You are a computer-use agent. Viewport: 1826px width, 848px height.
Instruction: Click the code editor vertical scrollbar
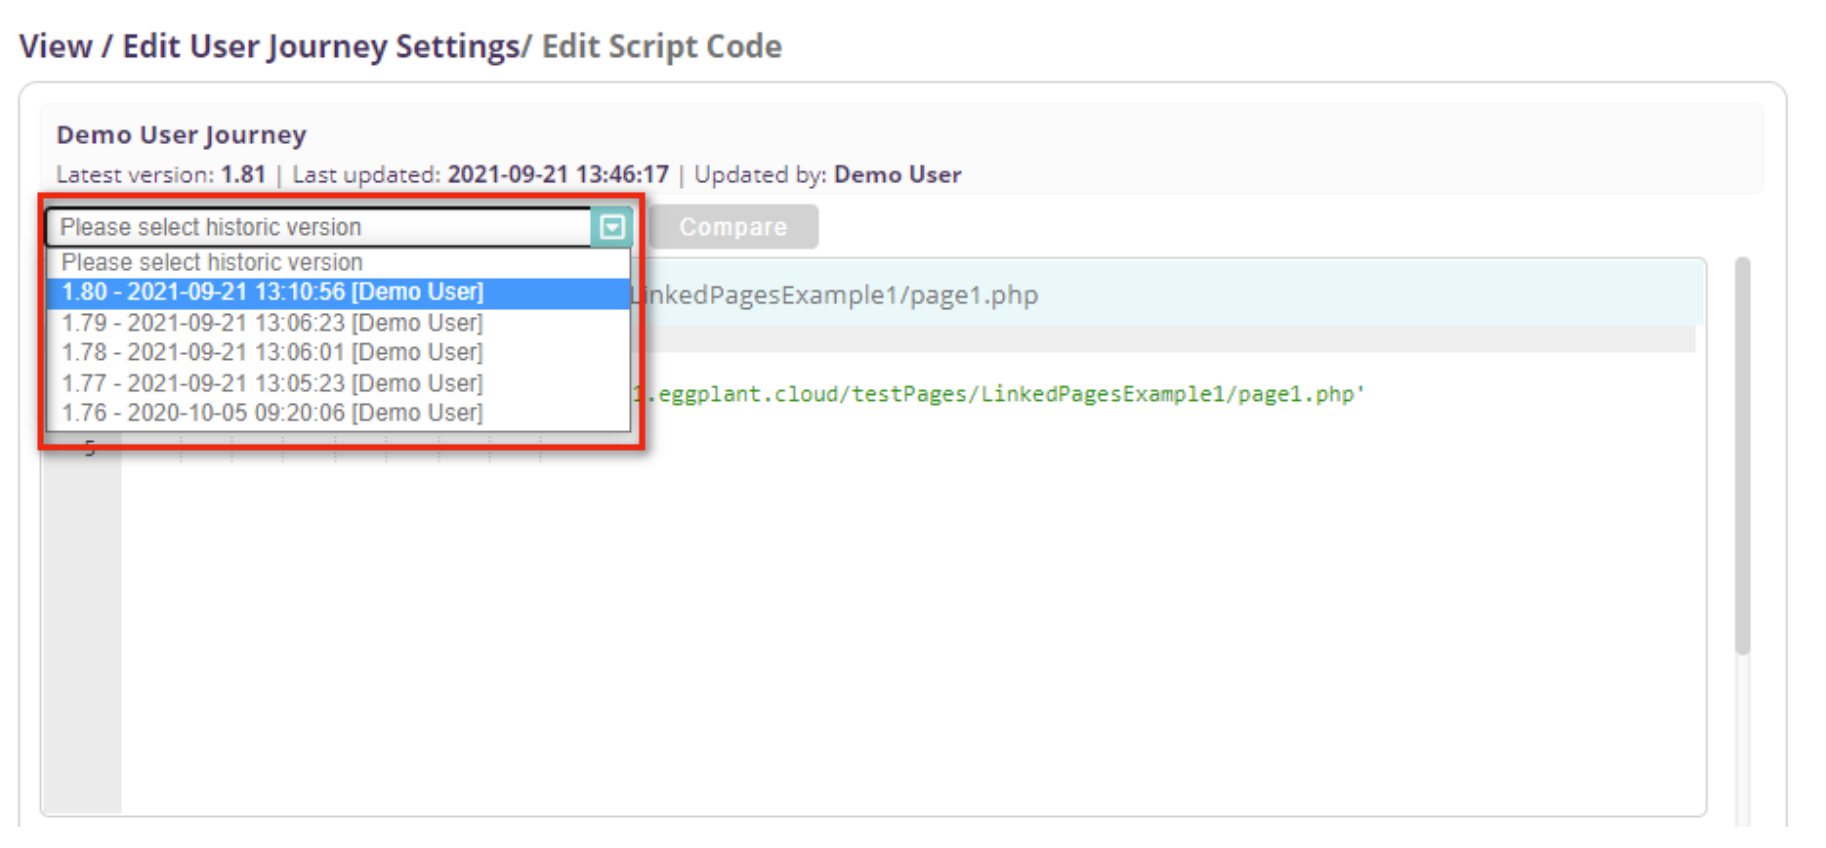[1742, 455]
